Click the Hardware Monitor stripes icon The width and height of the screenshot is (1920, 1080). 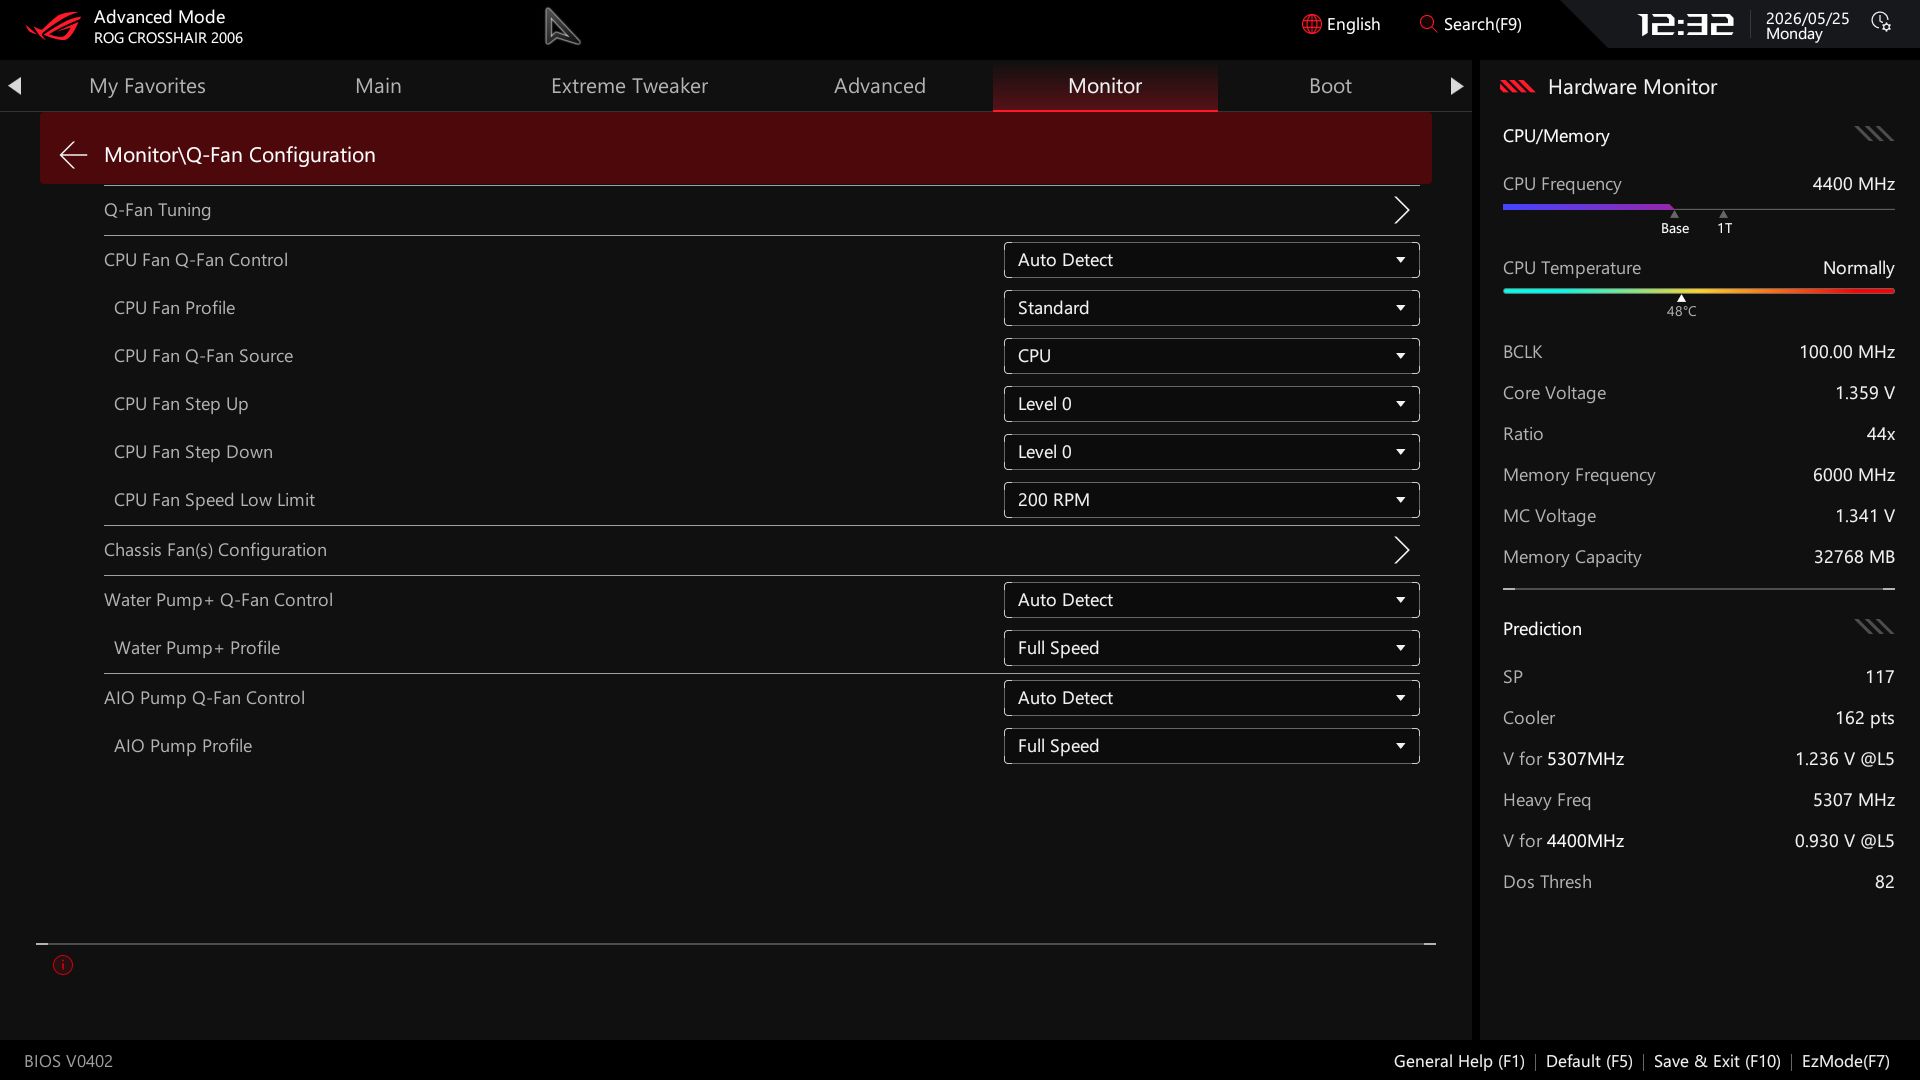point(1517,87)
